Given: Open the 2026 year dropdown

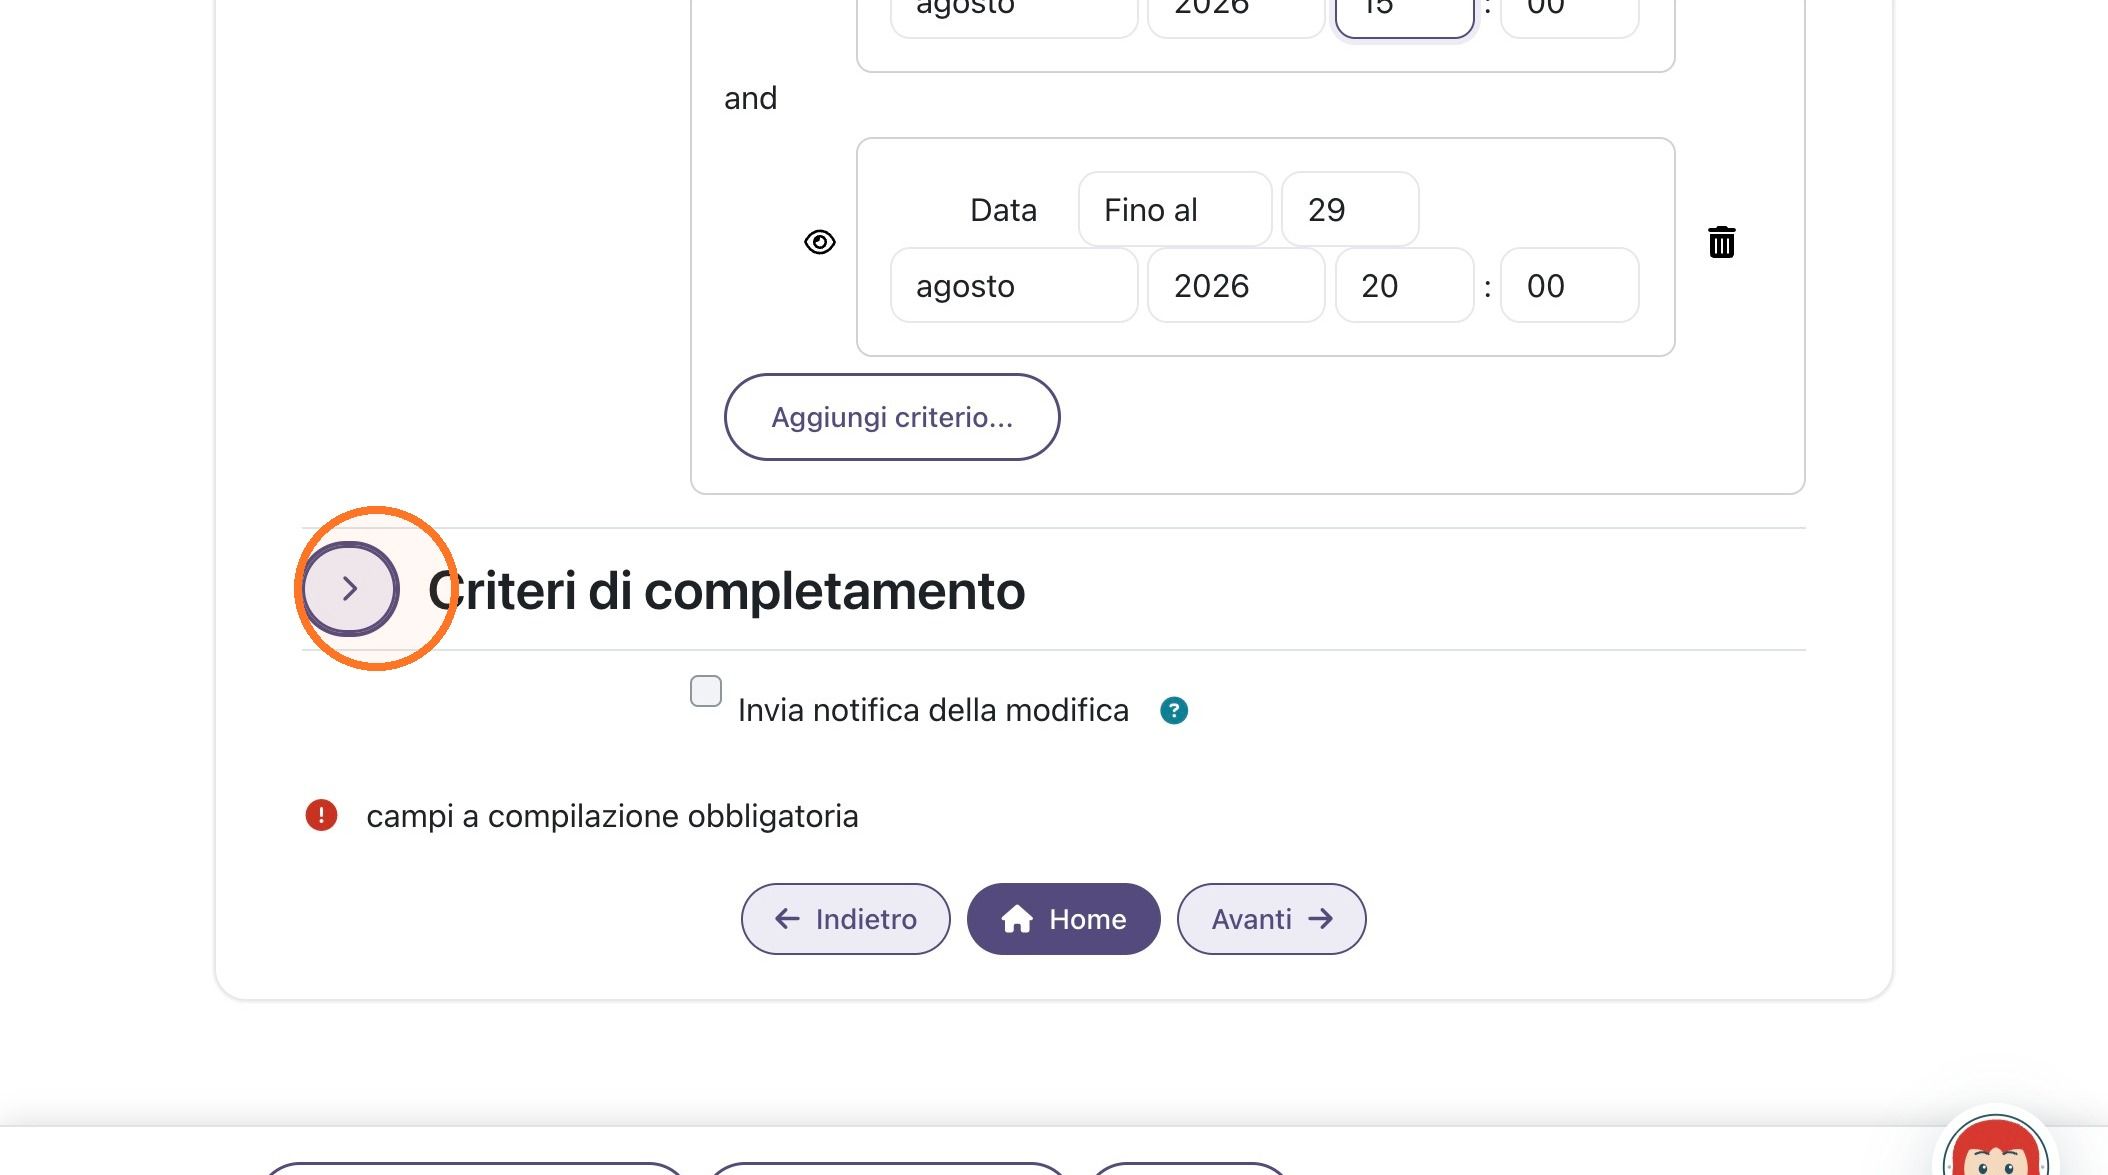Looking at the screenshot, I should pyautogui.click(x=1236, y=285).
